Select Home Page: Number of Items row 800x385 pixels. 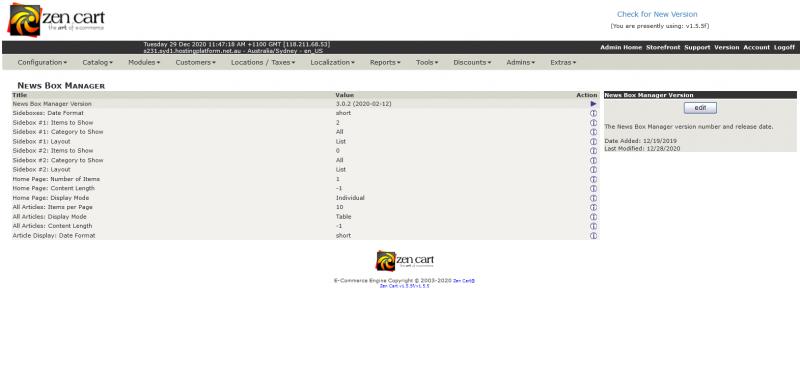click(x=305, y=179)
